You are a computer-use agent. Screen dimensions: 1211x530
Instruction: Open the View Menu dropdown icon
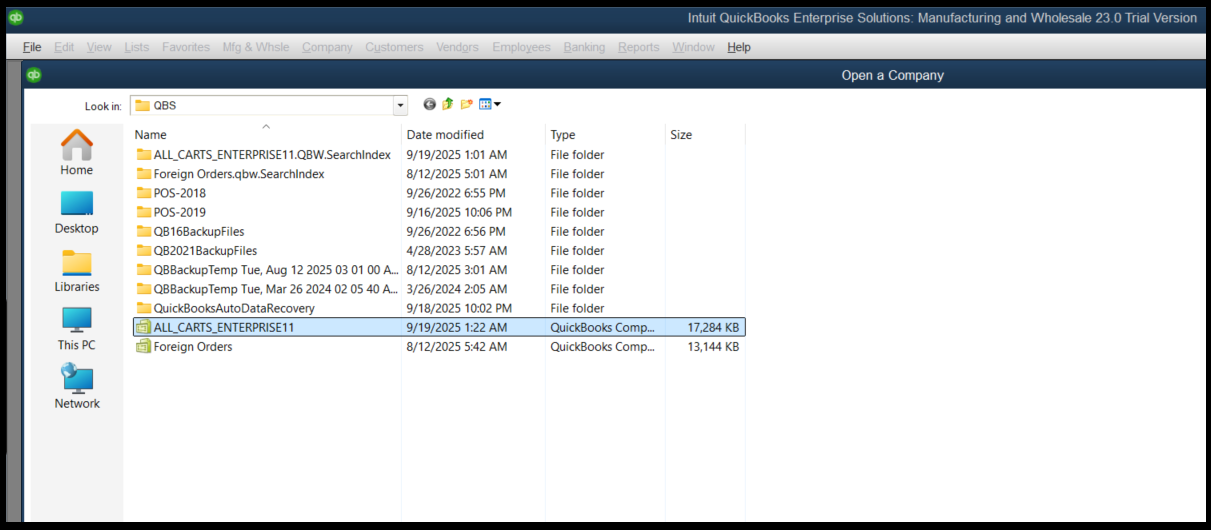[489, 105]
